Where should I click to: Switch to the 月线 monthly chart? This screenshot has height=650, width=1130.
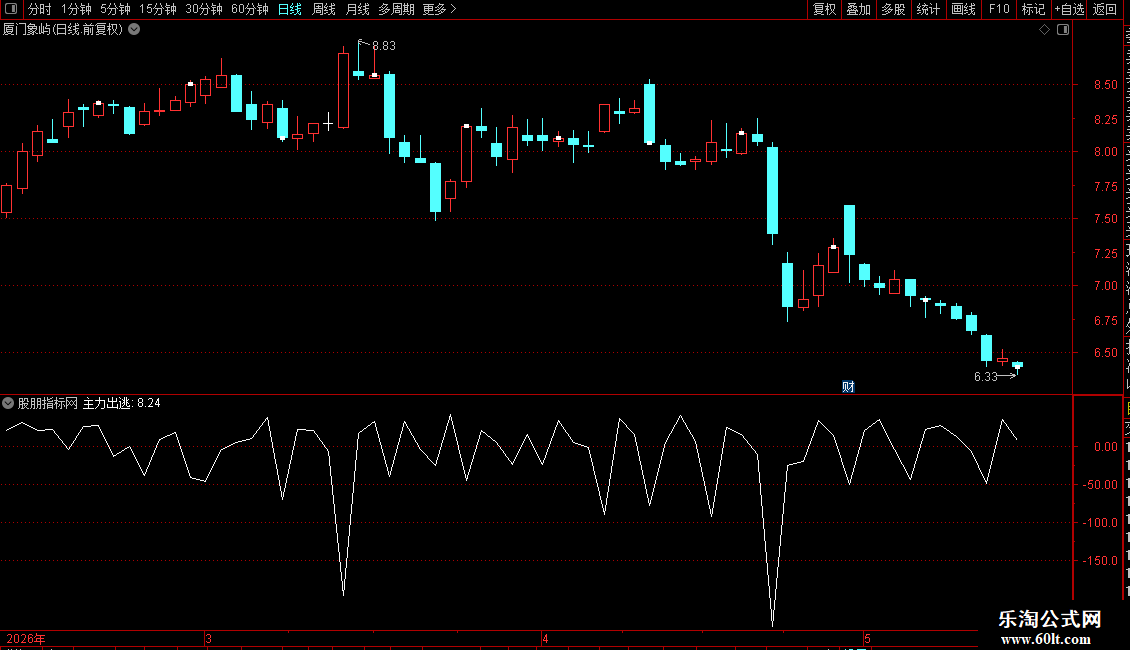357,9
